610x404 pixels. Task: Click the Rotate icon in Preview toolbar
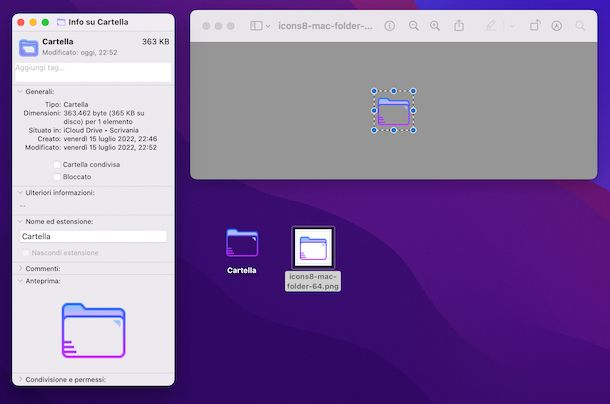pos(535,26)
